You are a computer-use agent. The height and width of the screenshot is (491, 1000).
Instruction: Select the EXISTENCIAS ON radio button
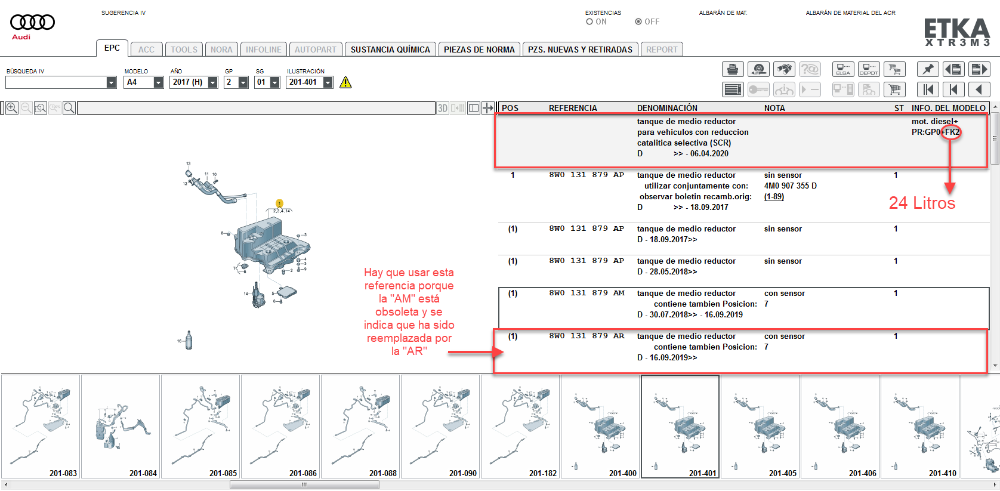pos(589,21)
